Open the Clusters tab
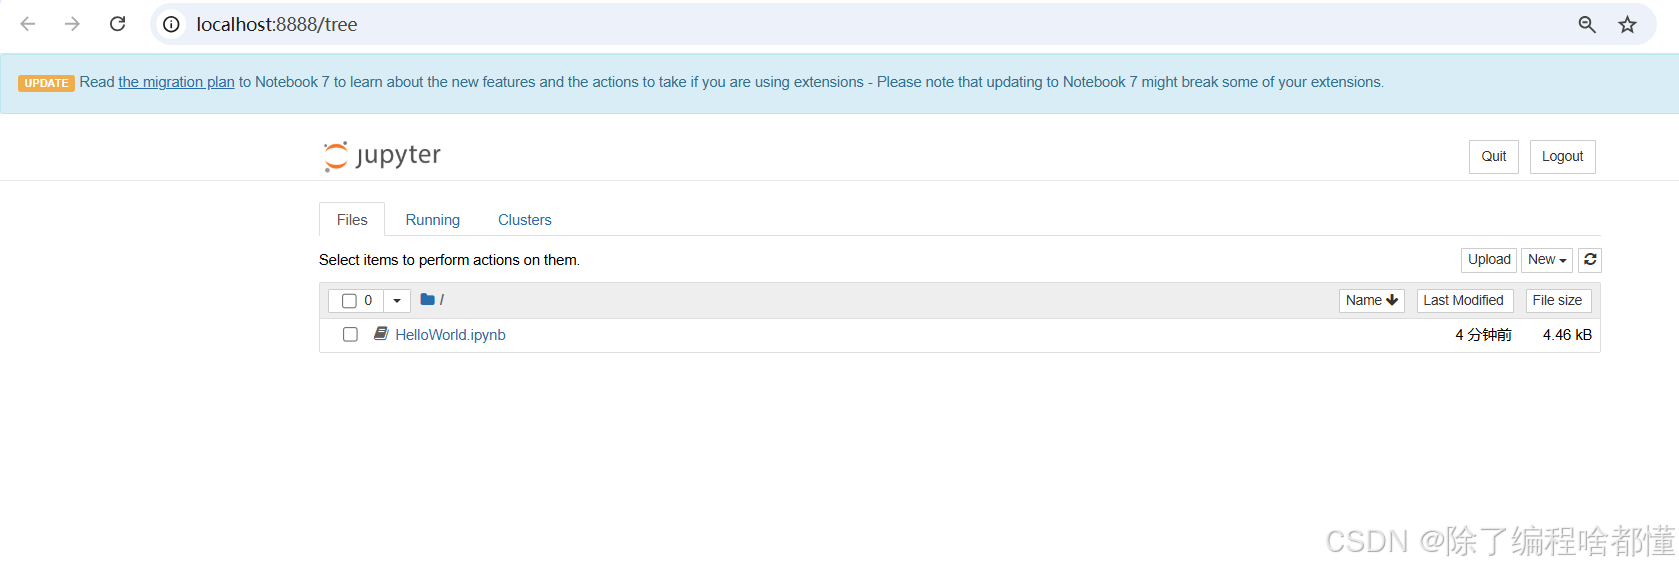Viewport: 1679px width, 571px height. click(525, 220)
